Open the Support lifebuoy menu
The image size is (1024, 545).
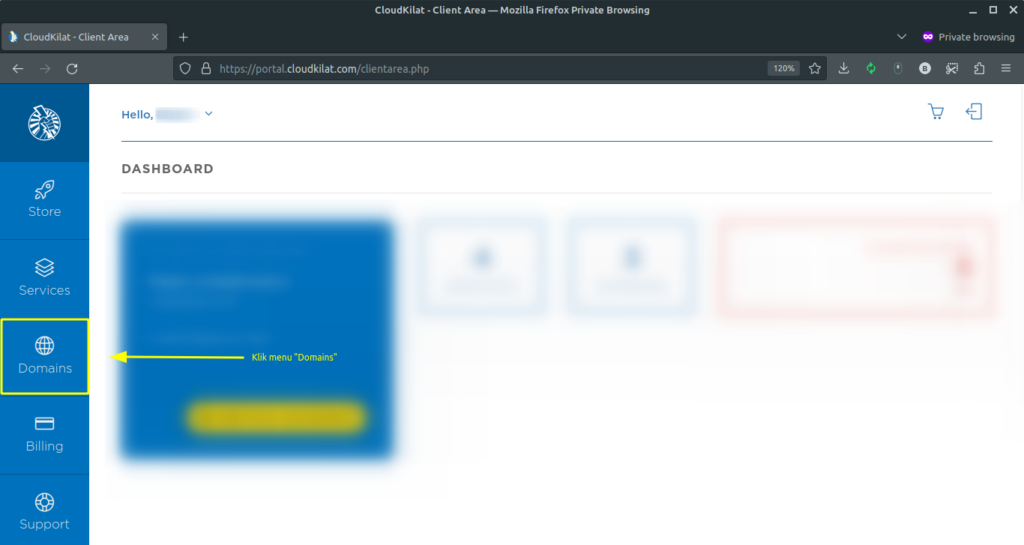(44, 511)
